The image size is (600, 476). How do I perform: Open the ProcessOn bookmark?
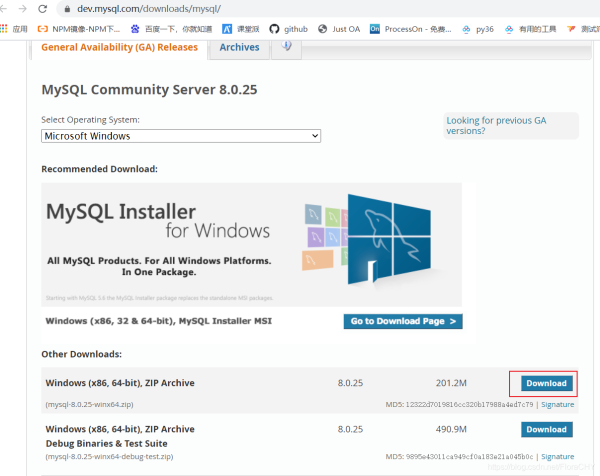coord(415,30)
